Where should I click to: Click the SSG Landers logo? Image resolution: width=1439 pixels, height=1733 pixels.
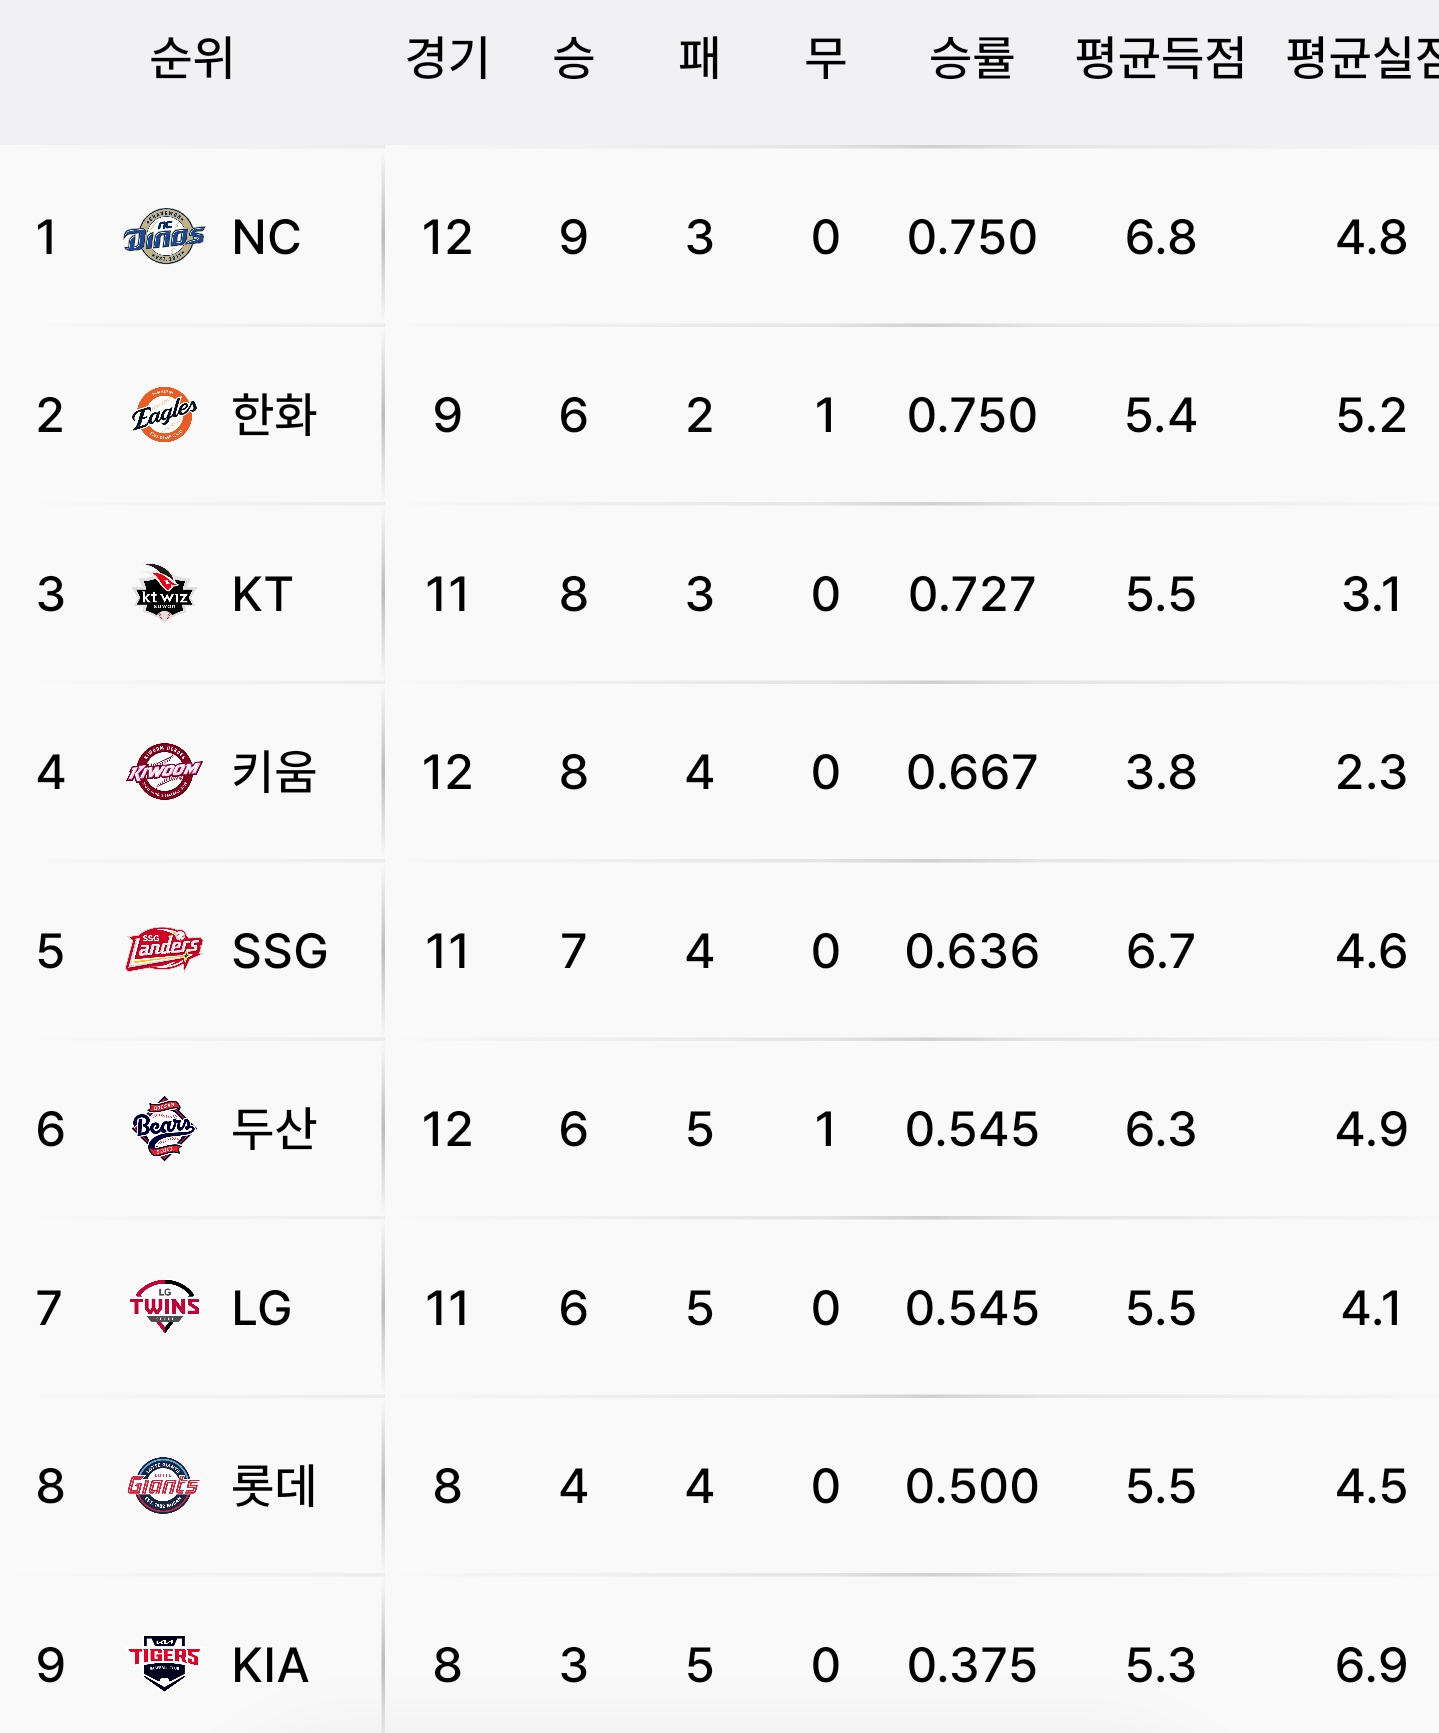tap(164, 950)
